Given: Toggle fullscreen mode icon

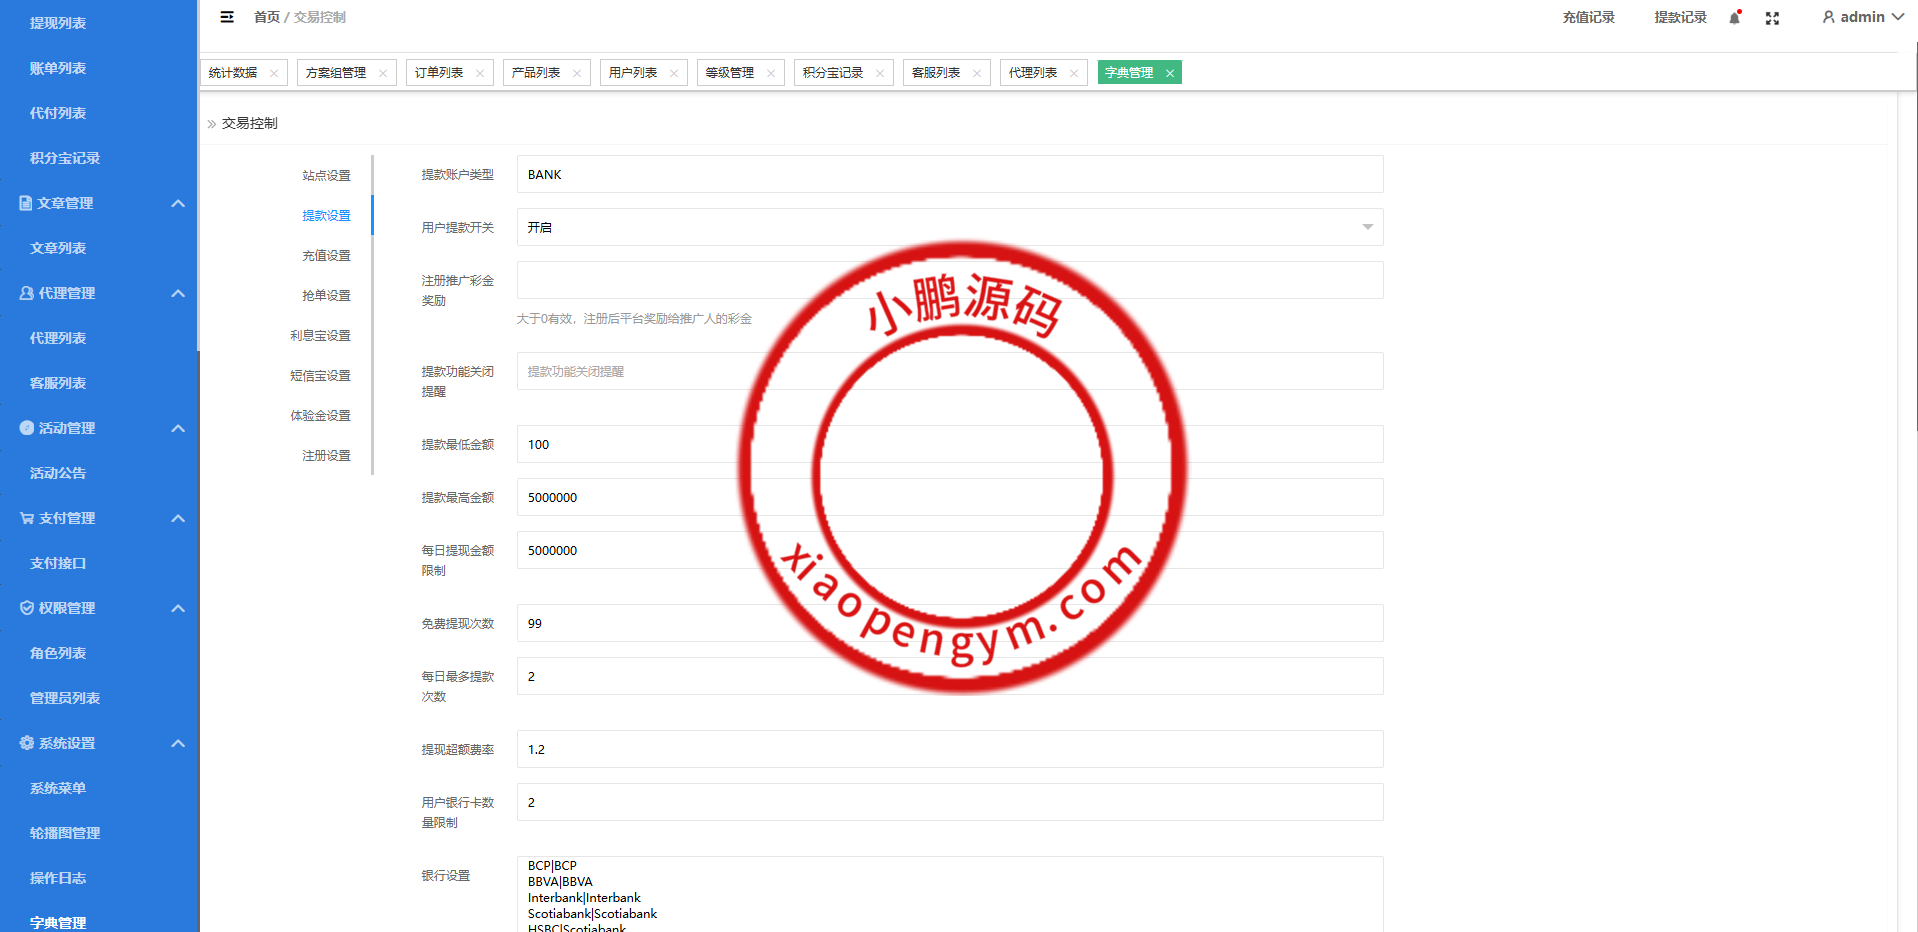Looking at the screenshot, I should [1772, 18].
